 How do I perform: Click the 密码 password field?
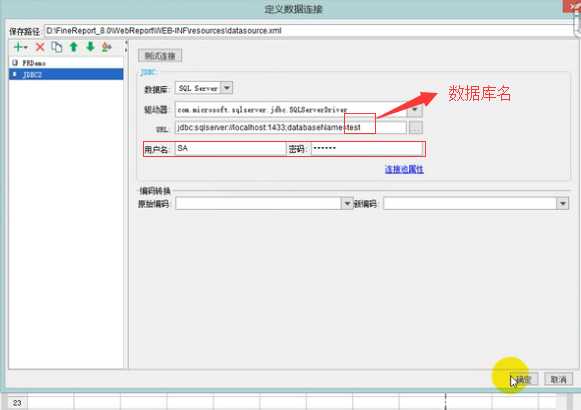pyautogui.click(x=367, y=149)
